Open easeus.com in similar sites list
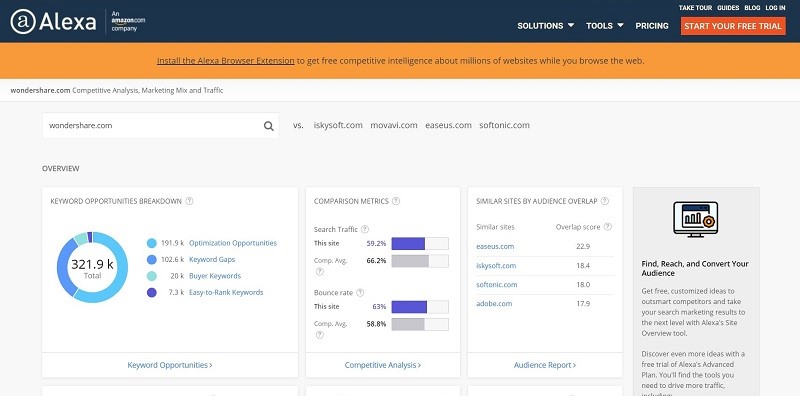Screen dimensions: 800x396 tap(495, 246)
